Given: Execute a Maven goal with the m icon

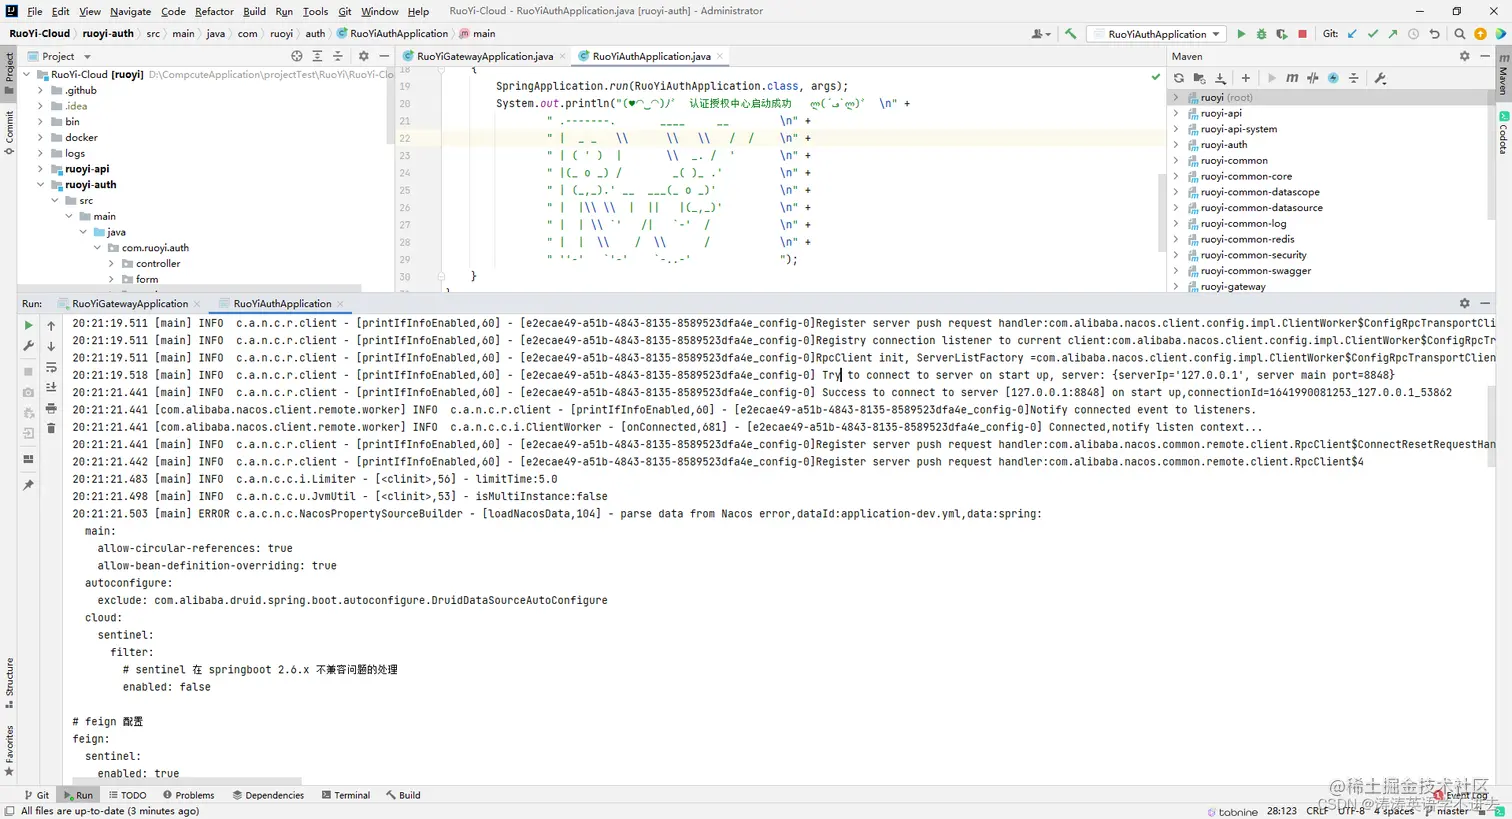Looking at the screenshot, I should click(1292, 78).
